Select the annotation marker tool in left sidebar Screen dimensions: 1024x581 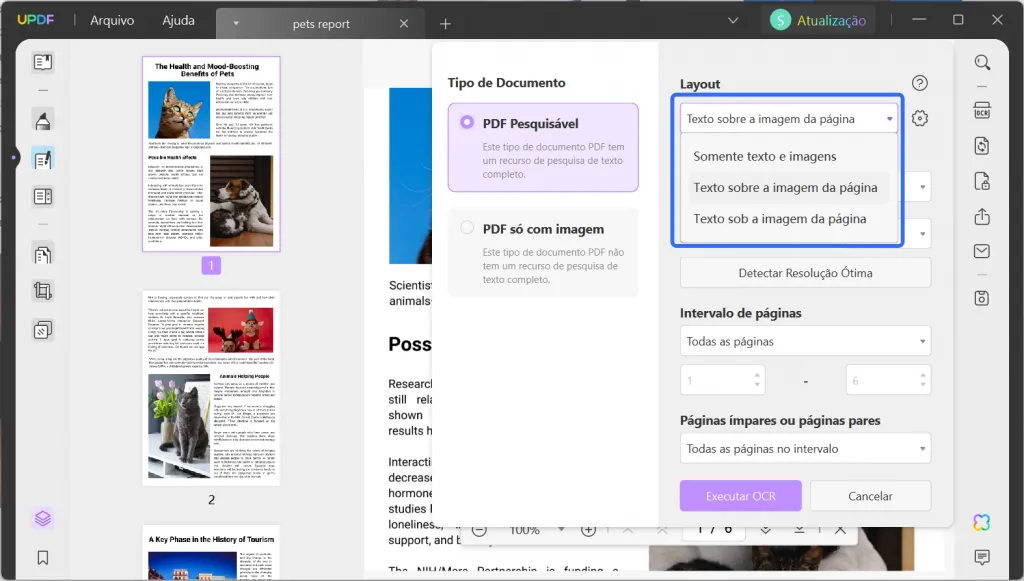42,121
